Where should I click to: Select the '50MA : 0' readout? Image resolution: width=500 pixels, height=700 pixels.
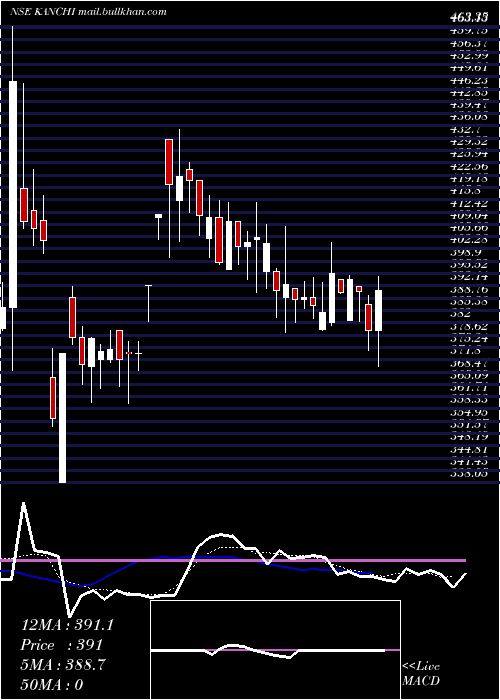coord(52,686)
